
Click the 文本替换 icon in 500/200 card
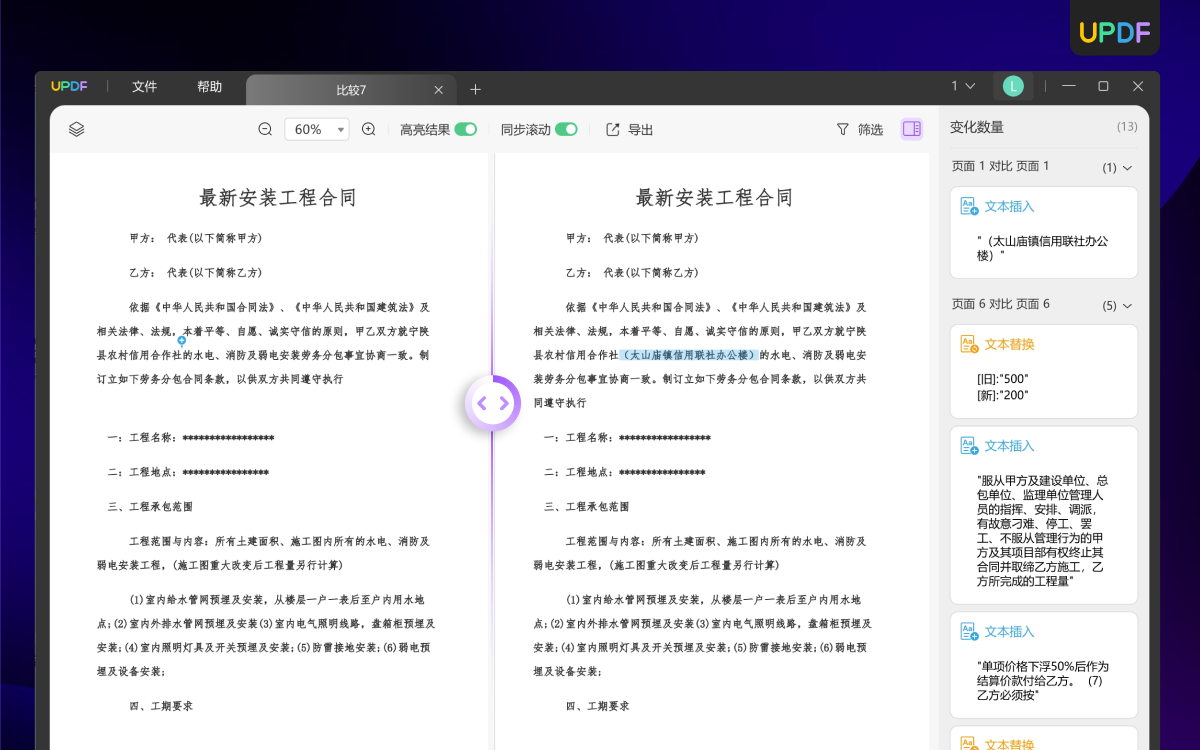(x=969, y=344)
